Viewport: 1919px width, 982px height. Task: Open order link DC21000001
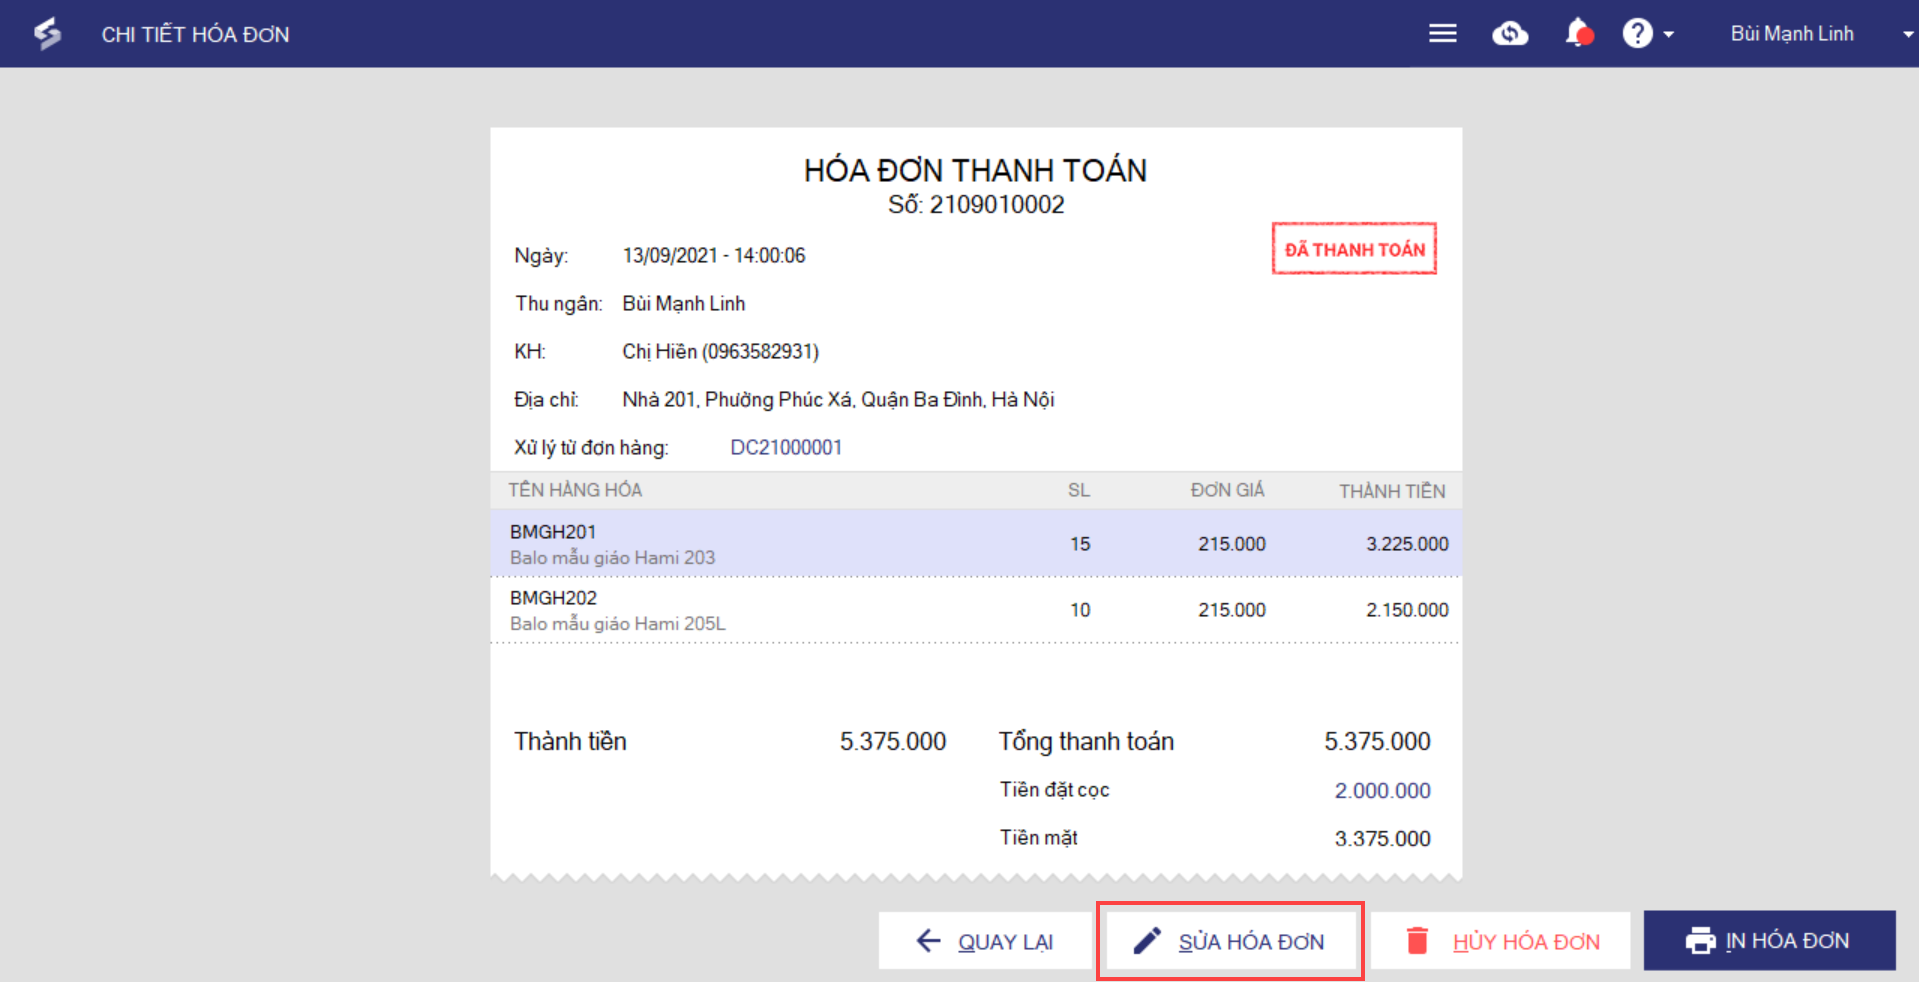click(786, 447)
